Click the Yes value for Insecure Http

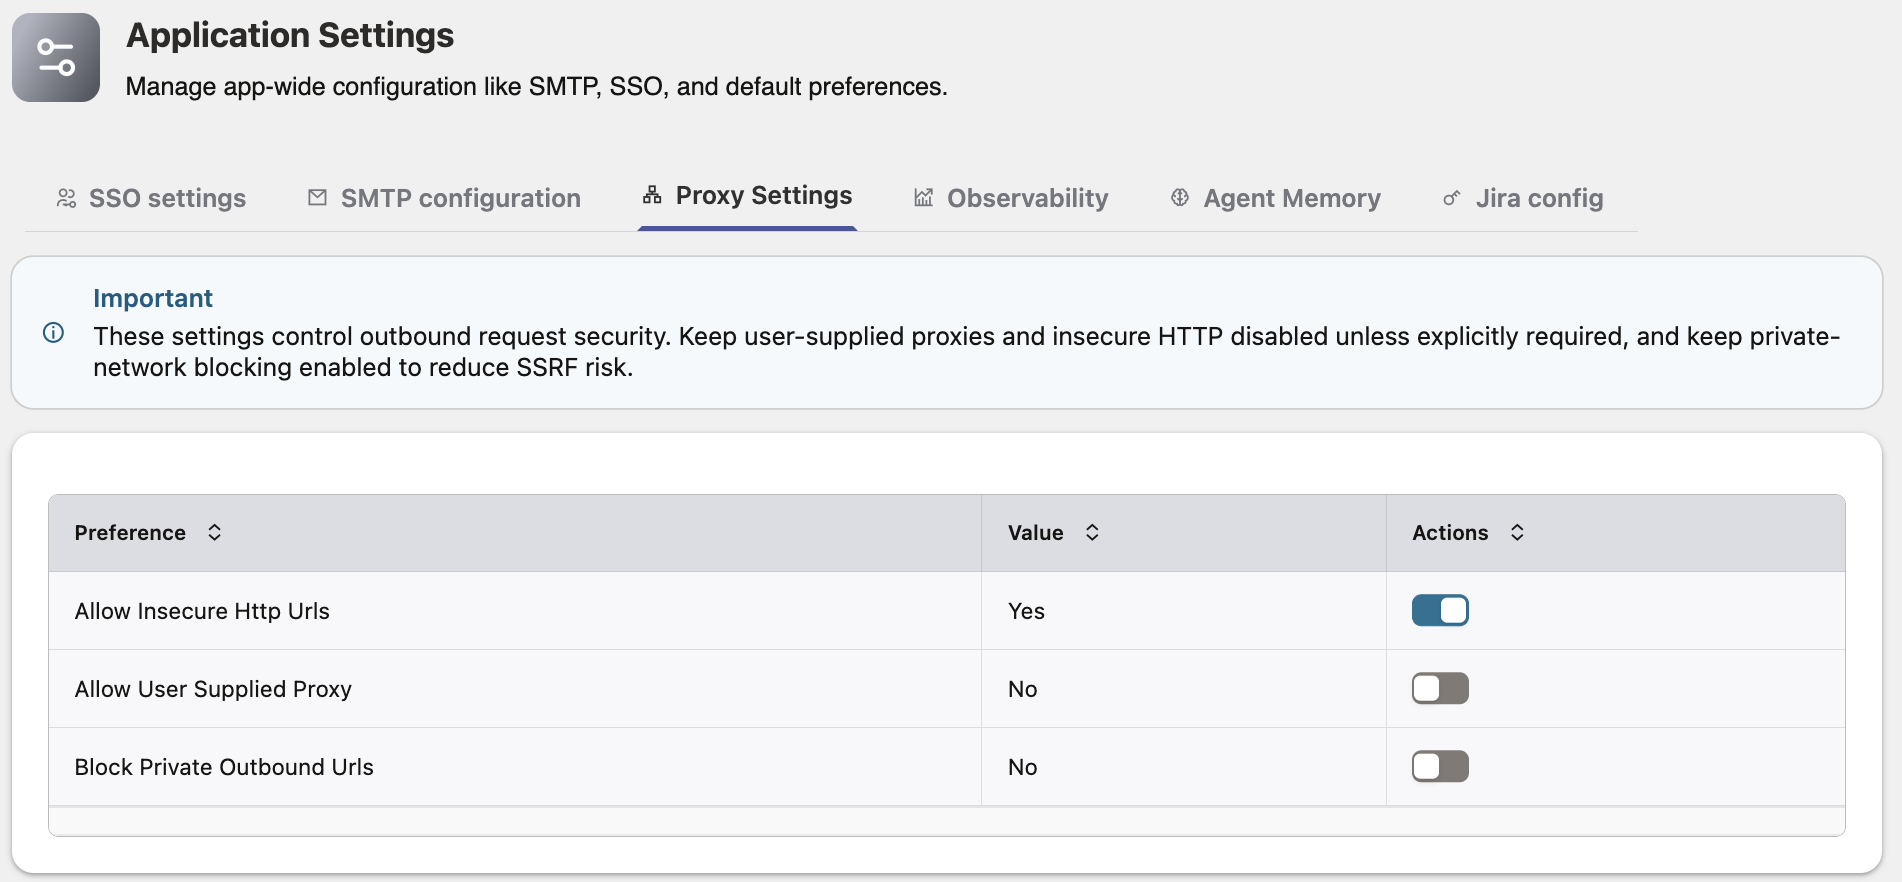pyautogui.click(x=1026, y=611)
